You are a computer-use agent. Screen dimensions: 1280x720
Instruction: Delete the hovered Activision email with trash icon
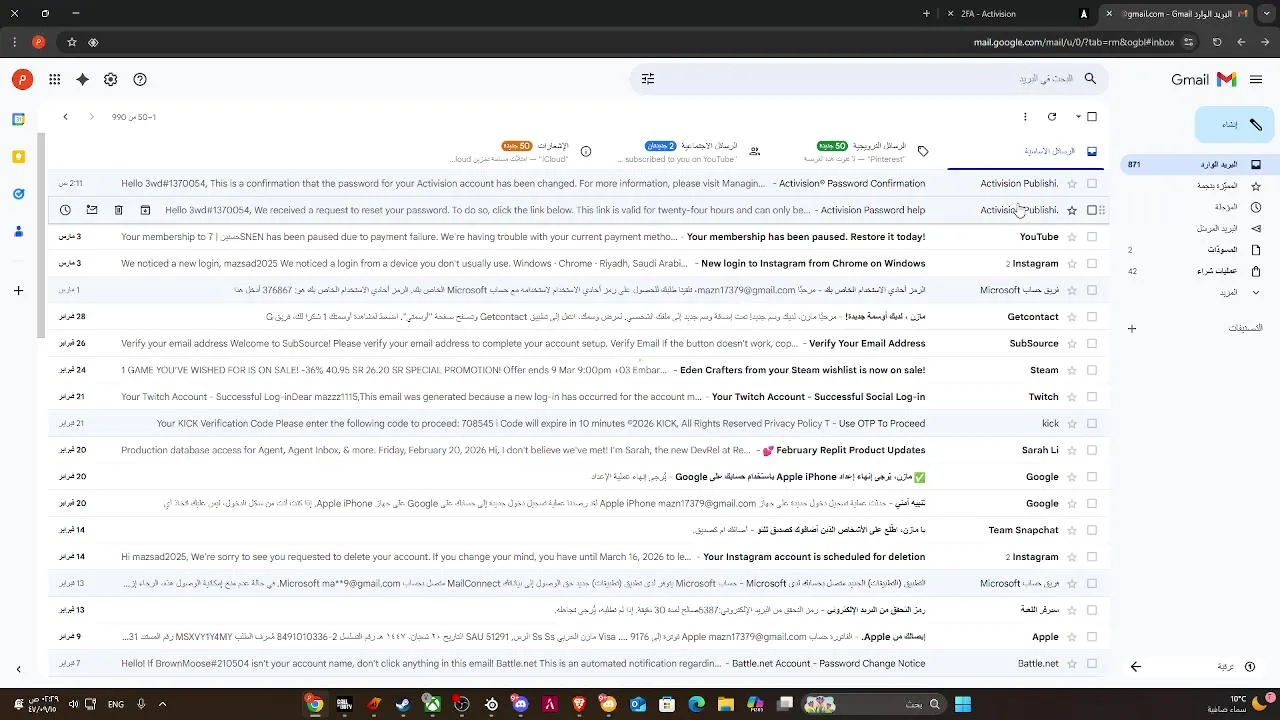(118, 210)
